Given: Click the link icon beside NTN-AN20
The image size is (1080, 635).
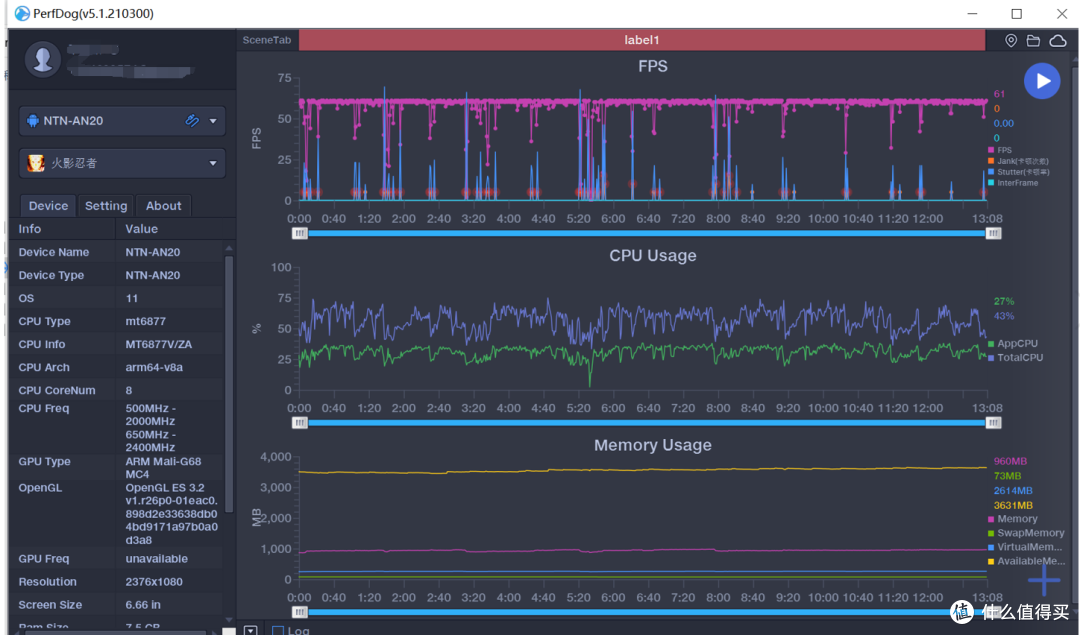Looking at the screenshot, I should 192,121.
